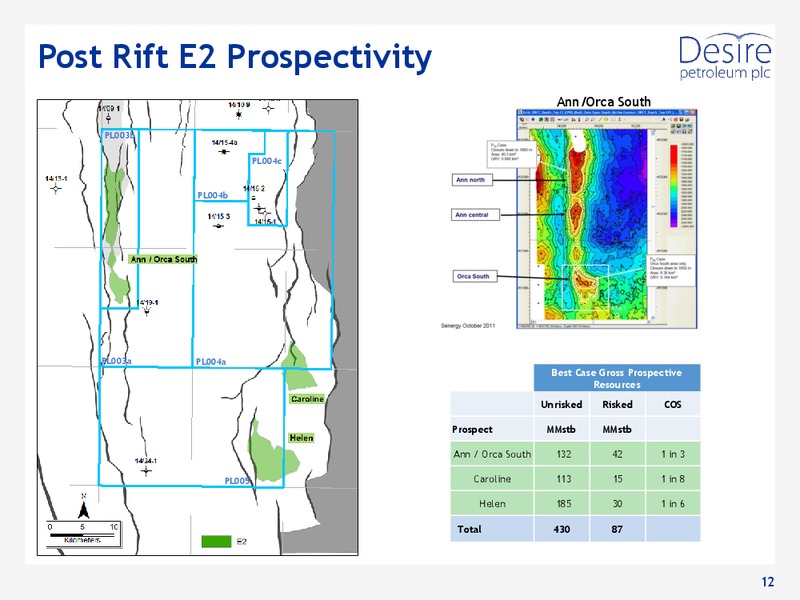Screen dimensions: 800x600
Task: Click the Helen row name in table
Action: tap(492, 504)
